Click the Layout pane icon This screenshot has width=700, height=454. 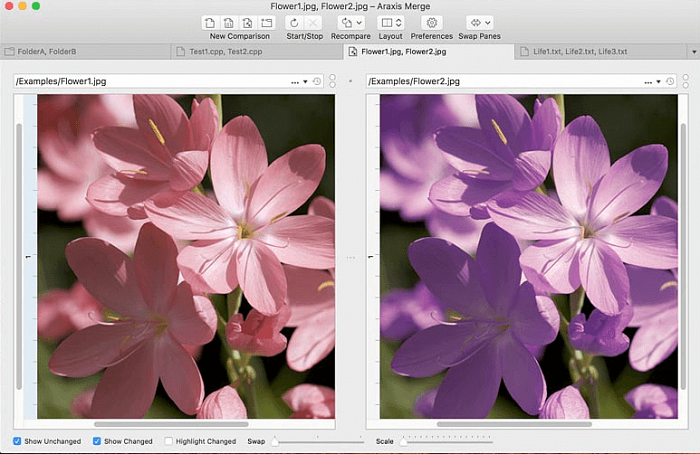387,23
